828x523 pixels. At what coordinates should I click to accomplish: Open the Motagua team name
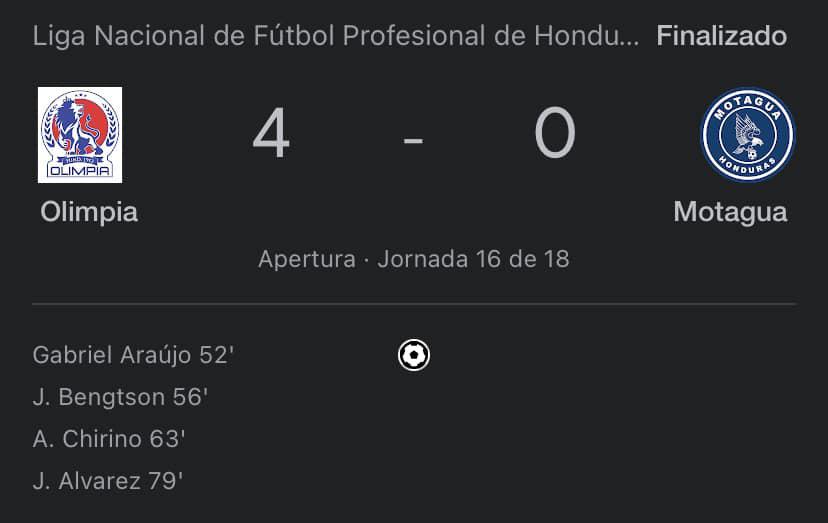pyautogui.click(x=730, y=212)
